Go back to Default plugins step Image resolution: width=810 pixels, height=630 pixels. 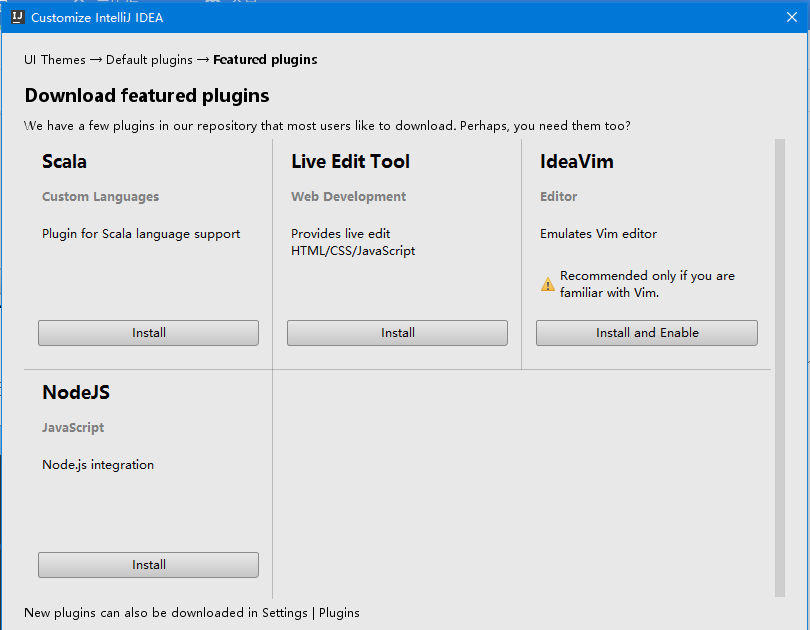point(149,60)
